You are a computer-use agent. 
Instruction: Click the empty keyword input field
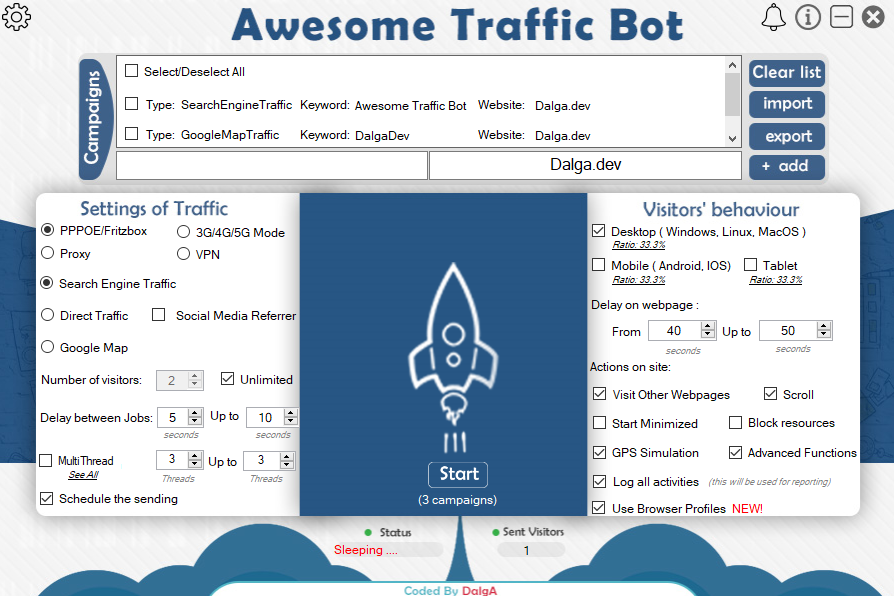coord(271,165)
